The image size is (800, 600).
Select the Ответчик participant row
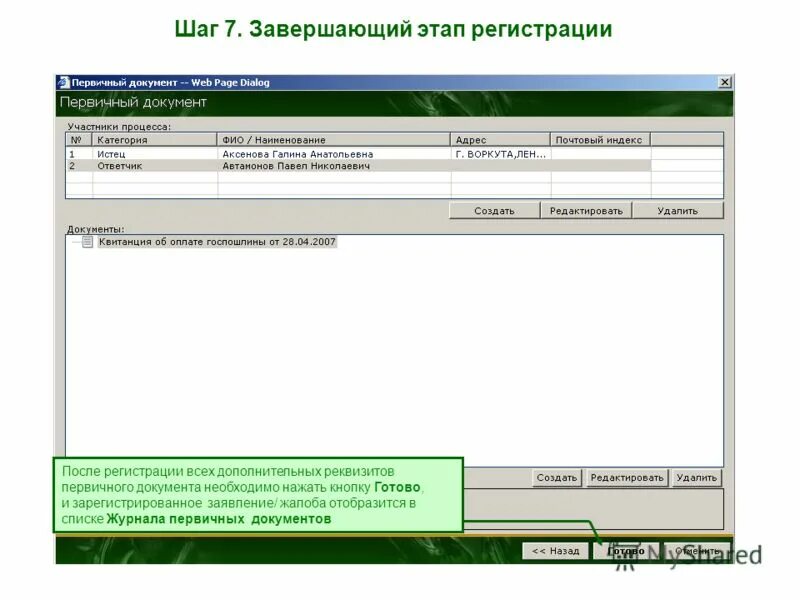pyautogui.click(x=359, y=166)
